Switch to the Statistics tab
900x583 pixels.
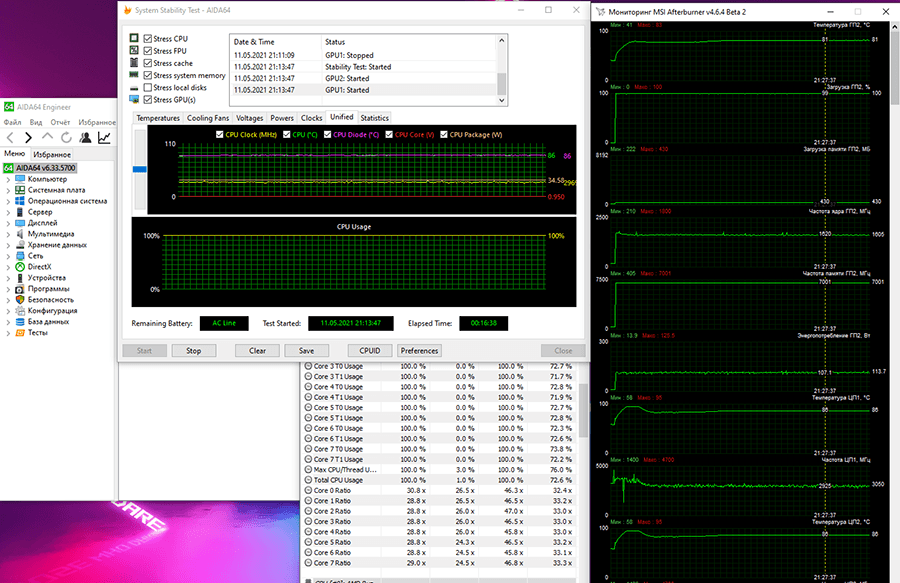(374, 118)
